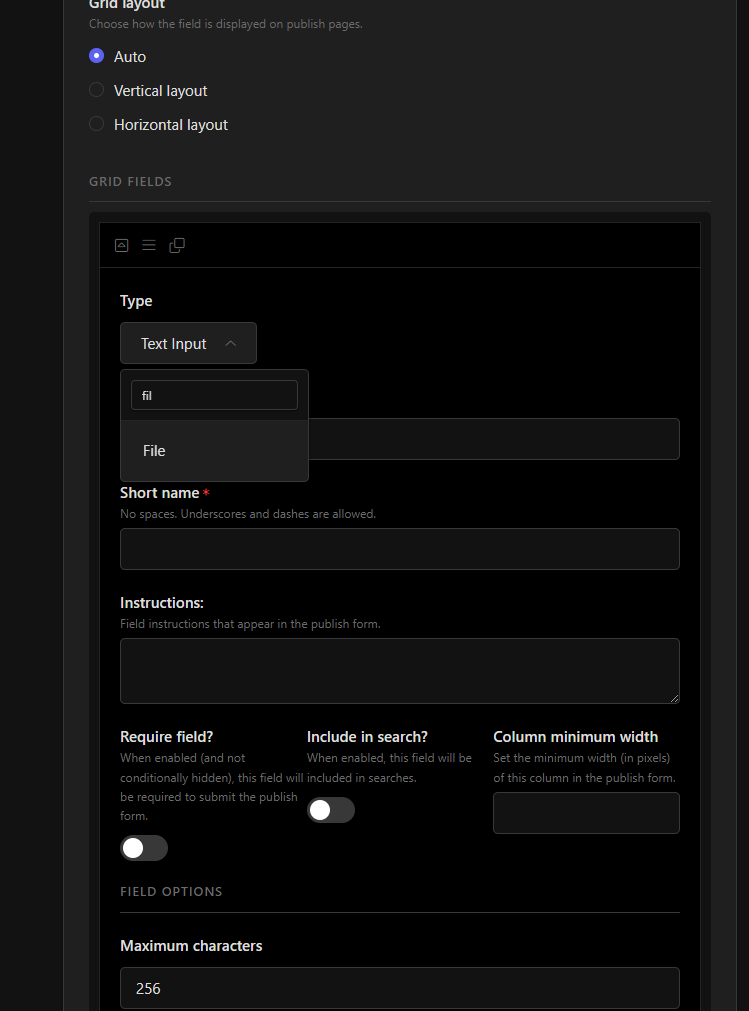Screen dimensions: 749x1011
Task: Close the Text Input type dropdown
Action: [x=188, y=343]
